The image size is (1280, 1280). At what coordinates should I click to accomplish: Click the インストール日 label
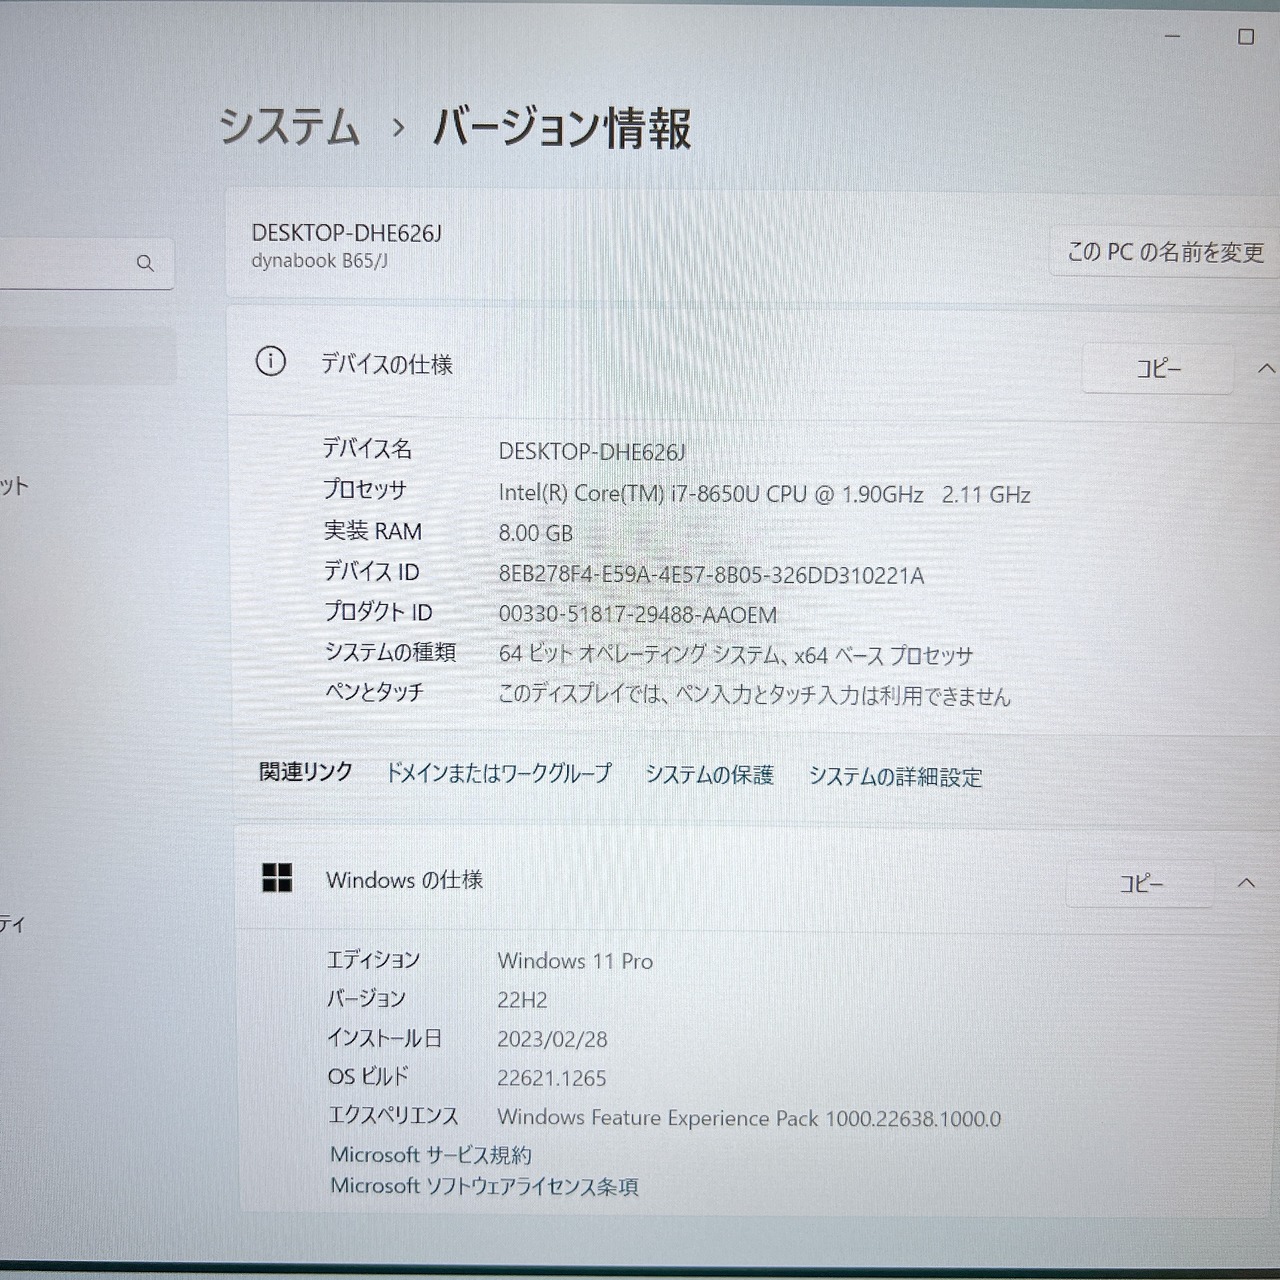click(384, 1038)
